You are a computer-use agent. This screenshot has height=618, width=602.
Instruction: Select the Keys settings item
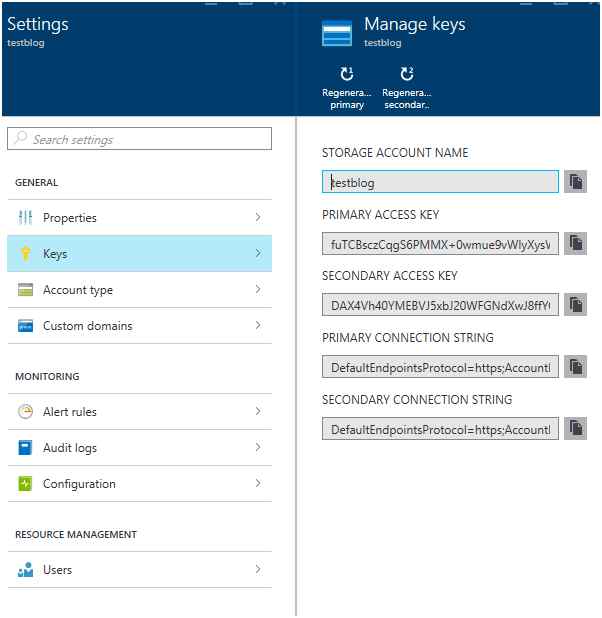(x=138, y=254)
